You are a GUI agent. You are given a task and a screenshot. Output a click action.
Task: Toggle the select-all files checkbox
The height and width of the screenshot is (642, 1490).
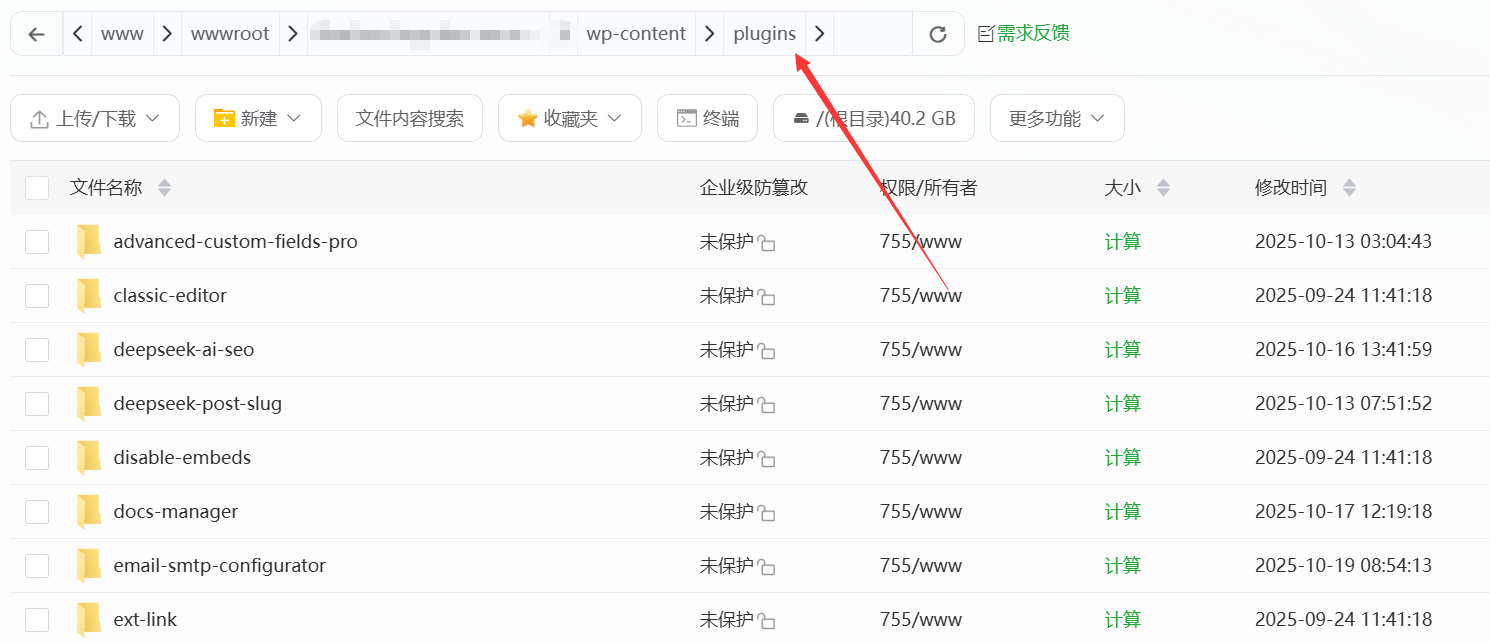coord(37,187)
